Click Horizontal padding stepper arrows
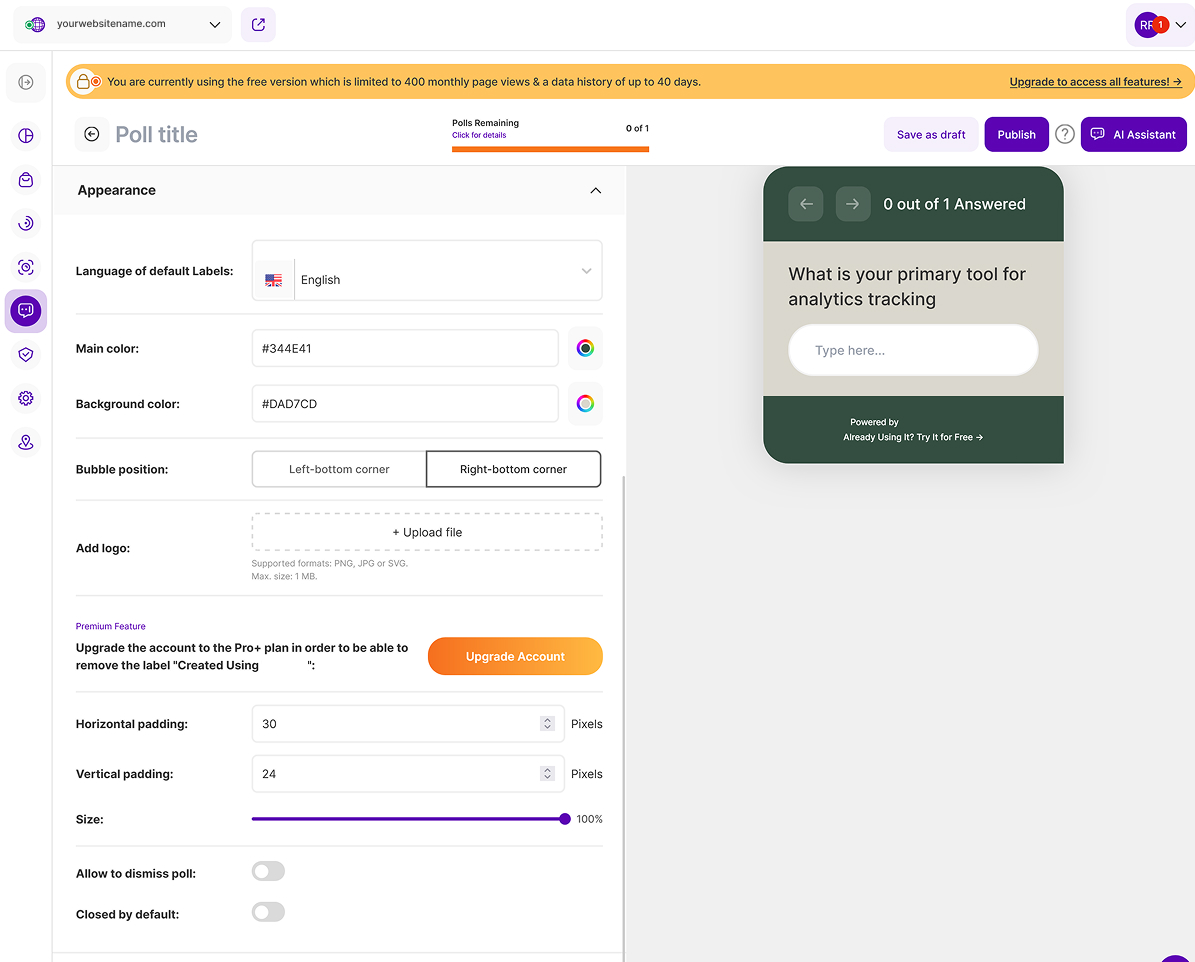Image resolution: width=1195 pixels, height=962 pixels. coord(547,723)
